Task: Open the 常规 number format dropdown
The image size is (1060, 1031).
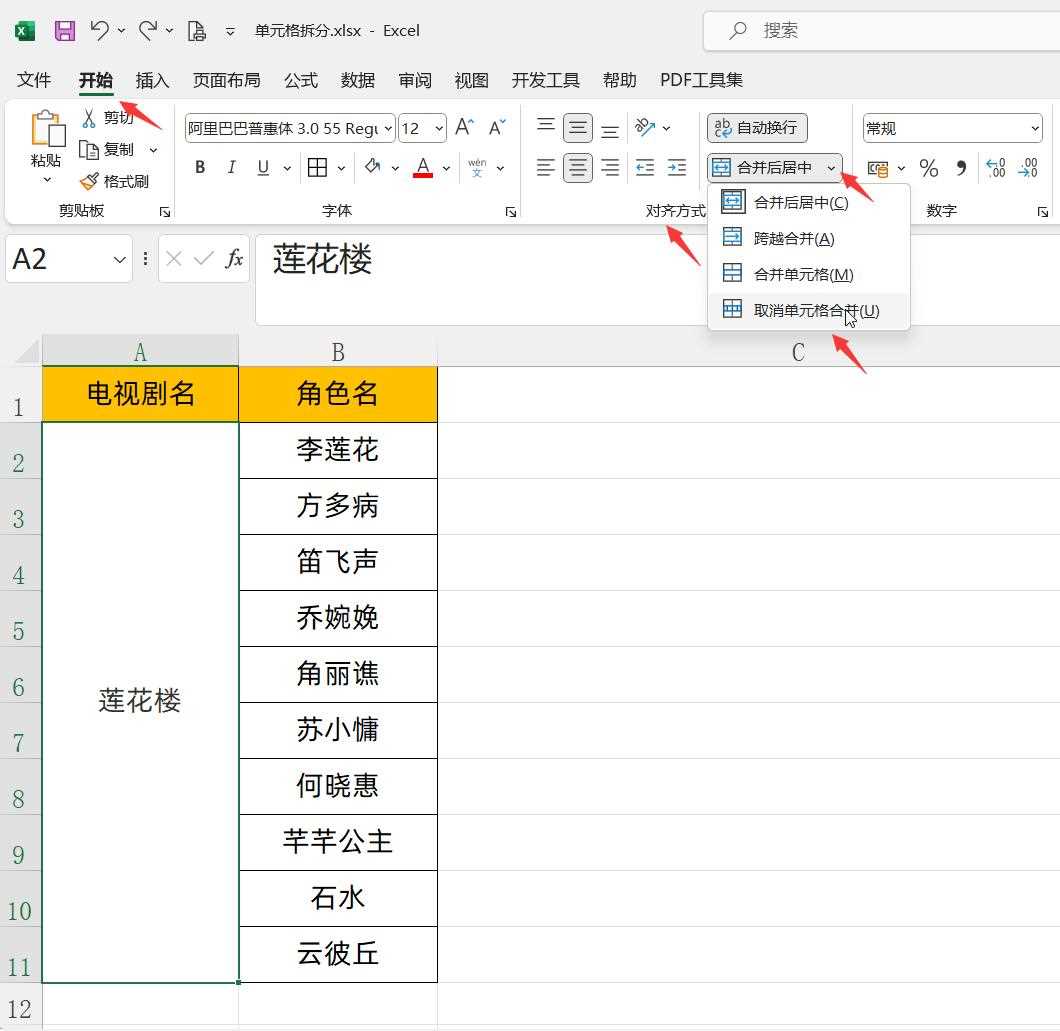Action: (1035, 128)
